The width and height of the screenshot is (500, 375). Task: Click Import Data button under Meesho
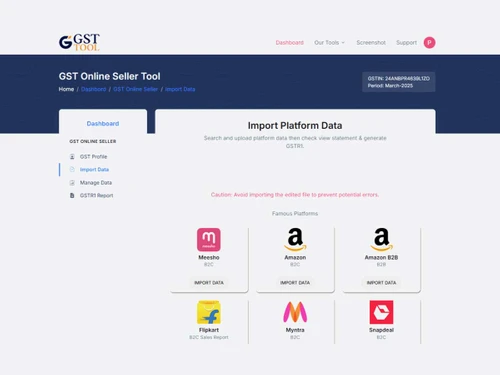coord(209,283)
